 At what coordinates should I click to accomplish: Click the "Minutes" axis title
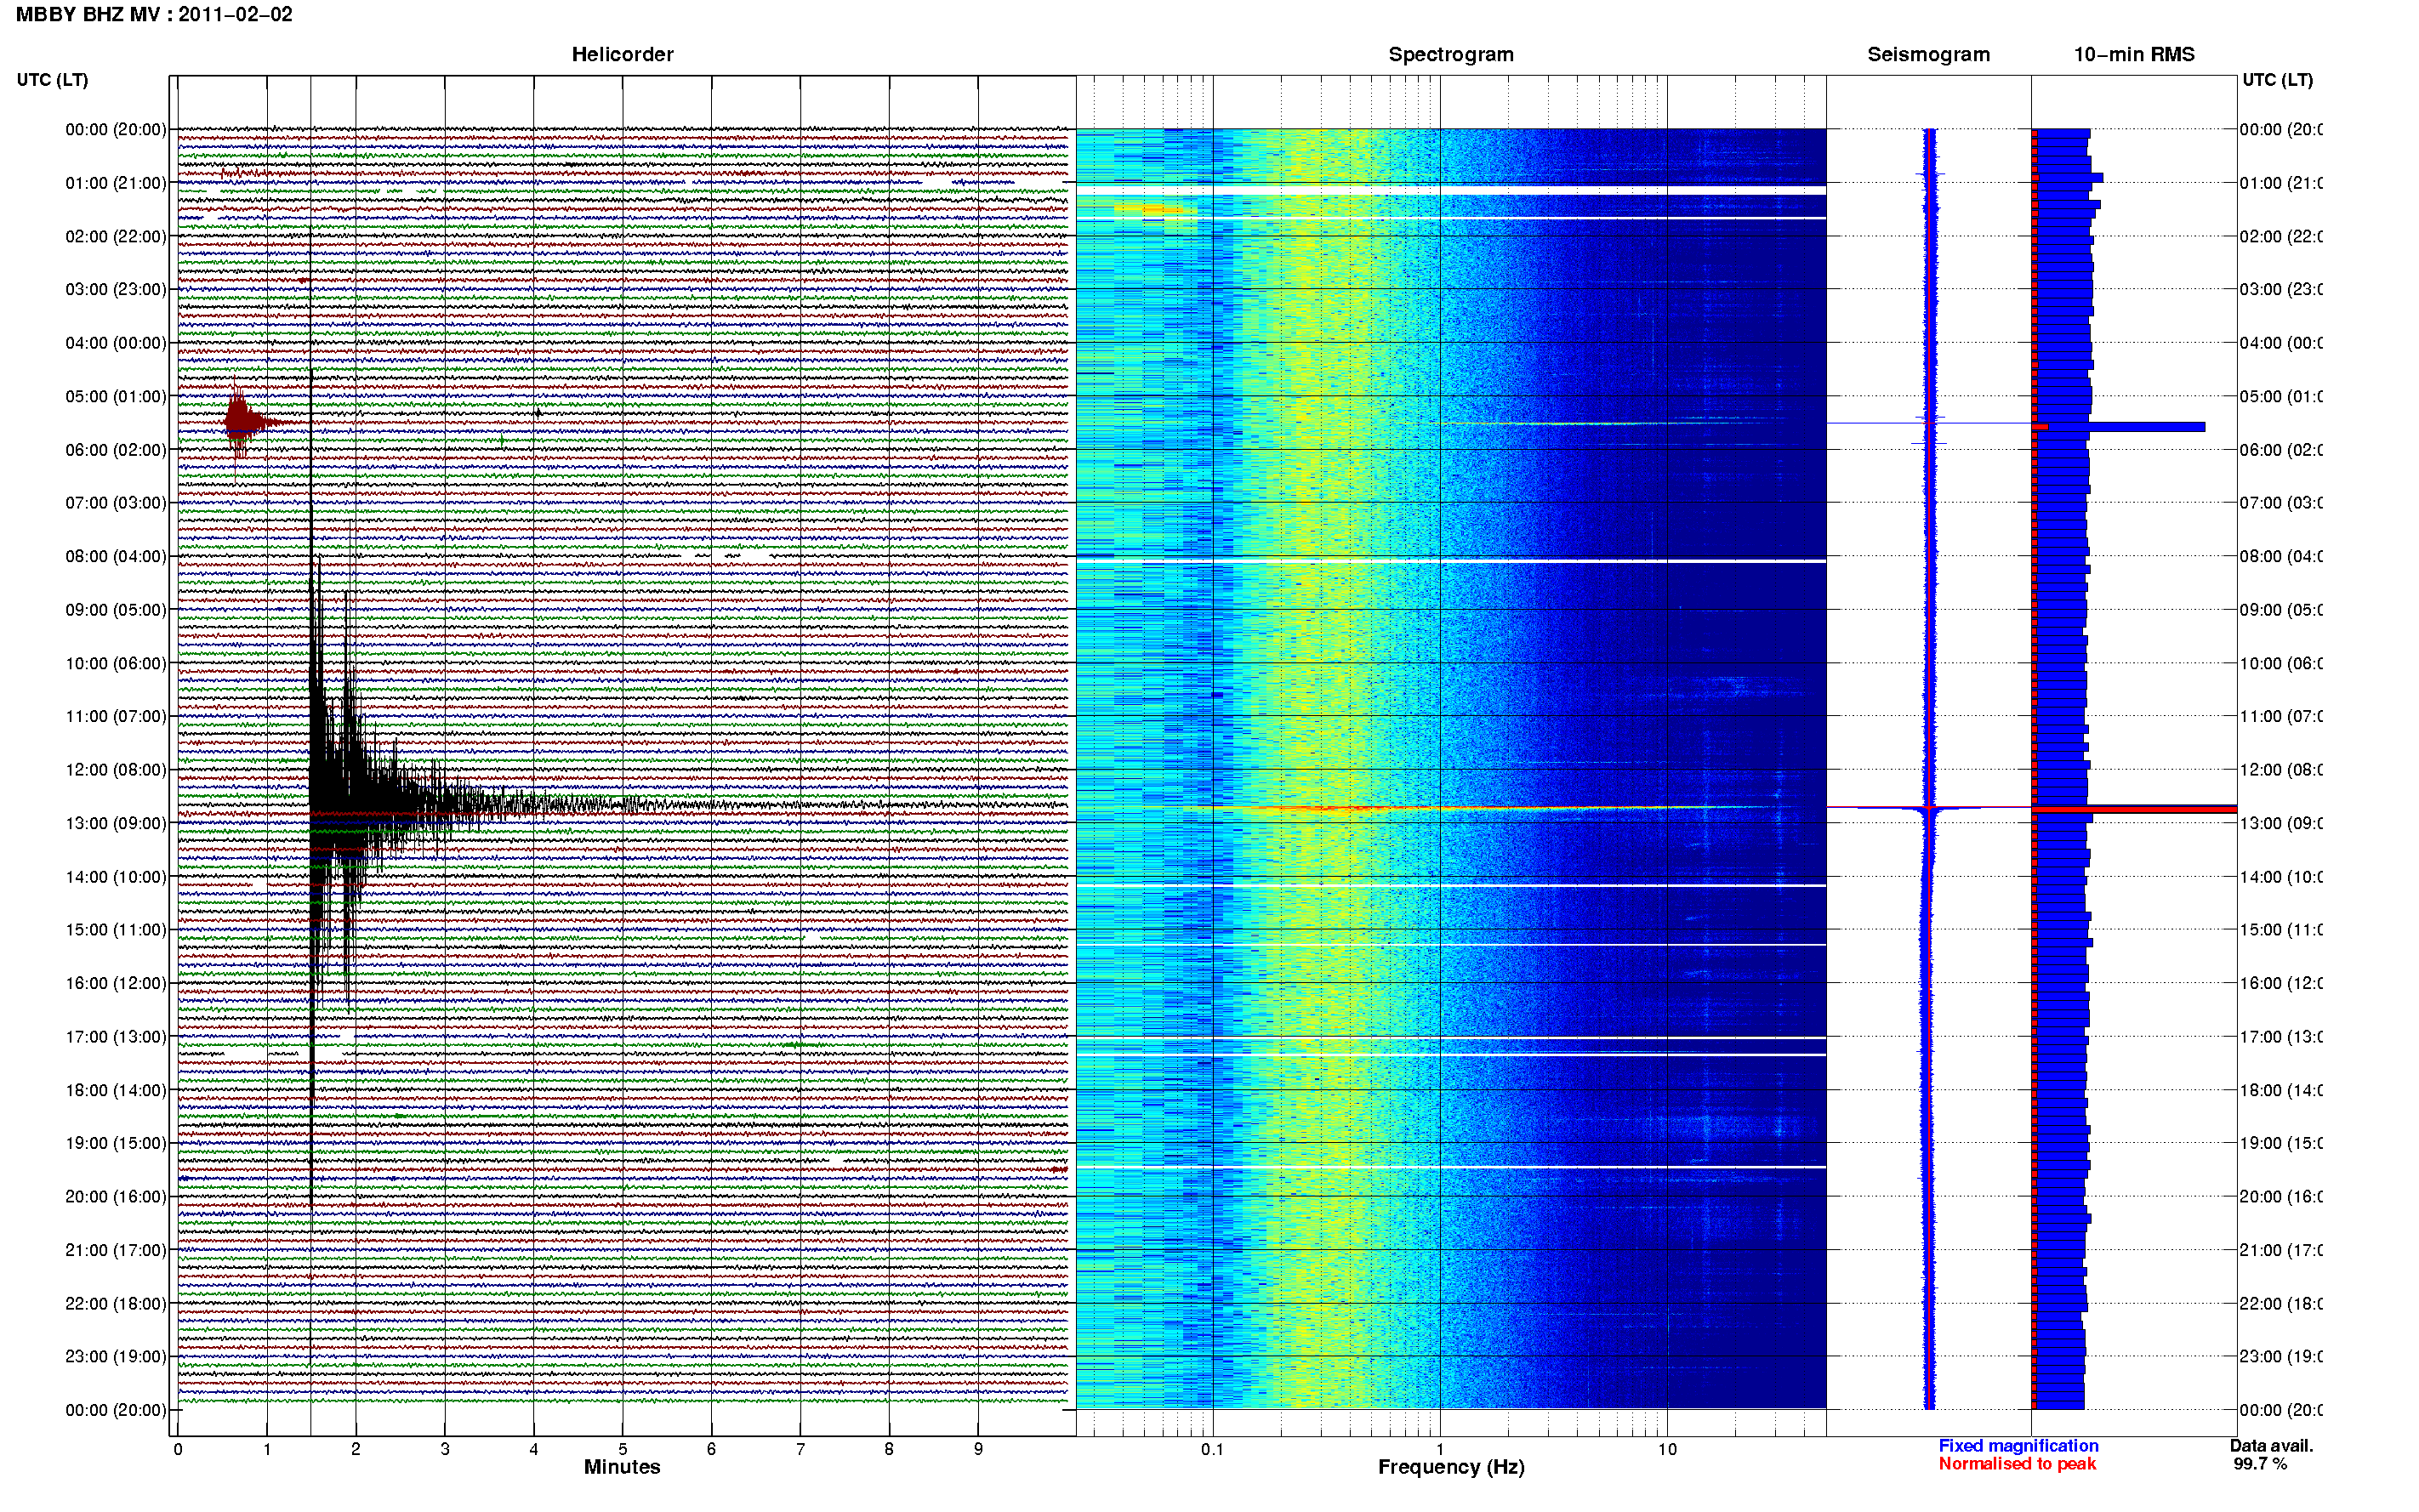[622, 1467]
